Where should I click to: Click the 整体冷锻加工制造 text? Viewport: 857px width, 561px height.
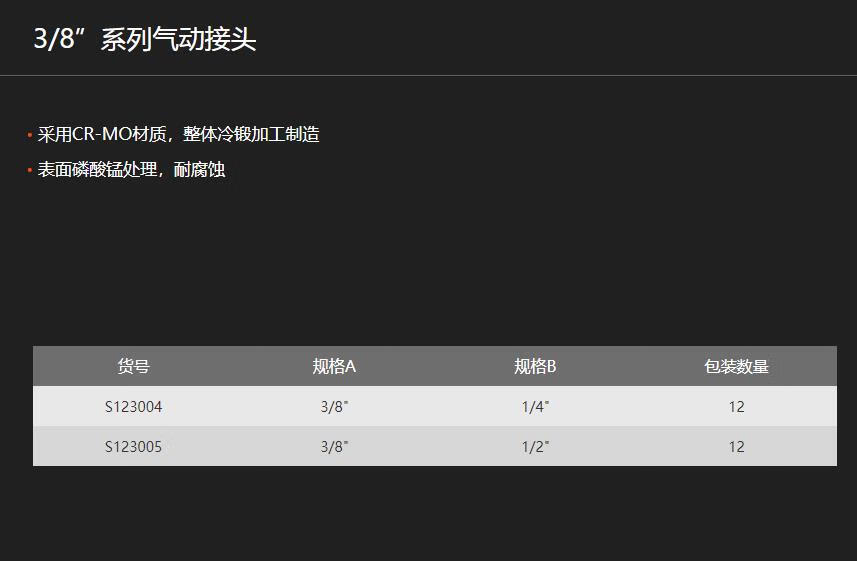coord(251,134)
